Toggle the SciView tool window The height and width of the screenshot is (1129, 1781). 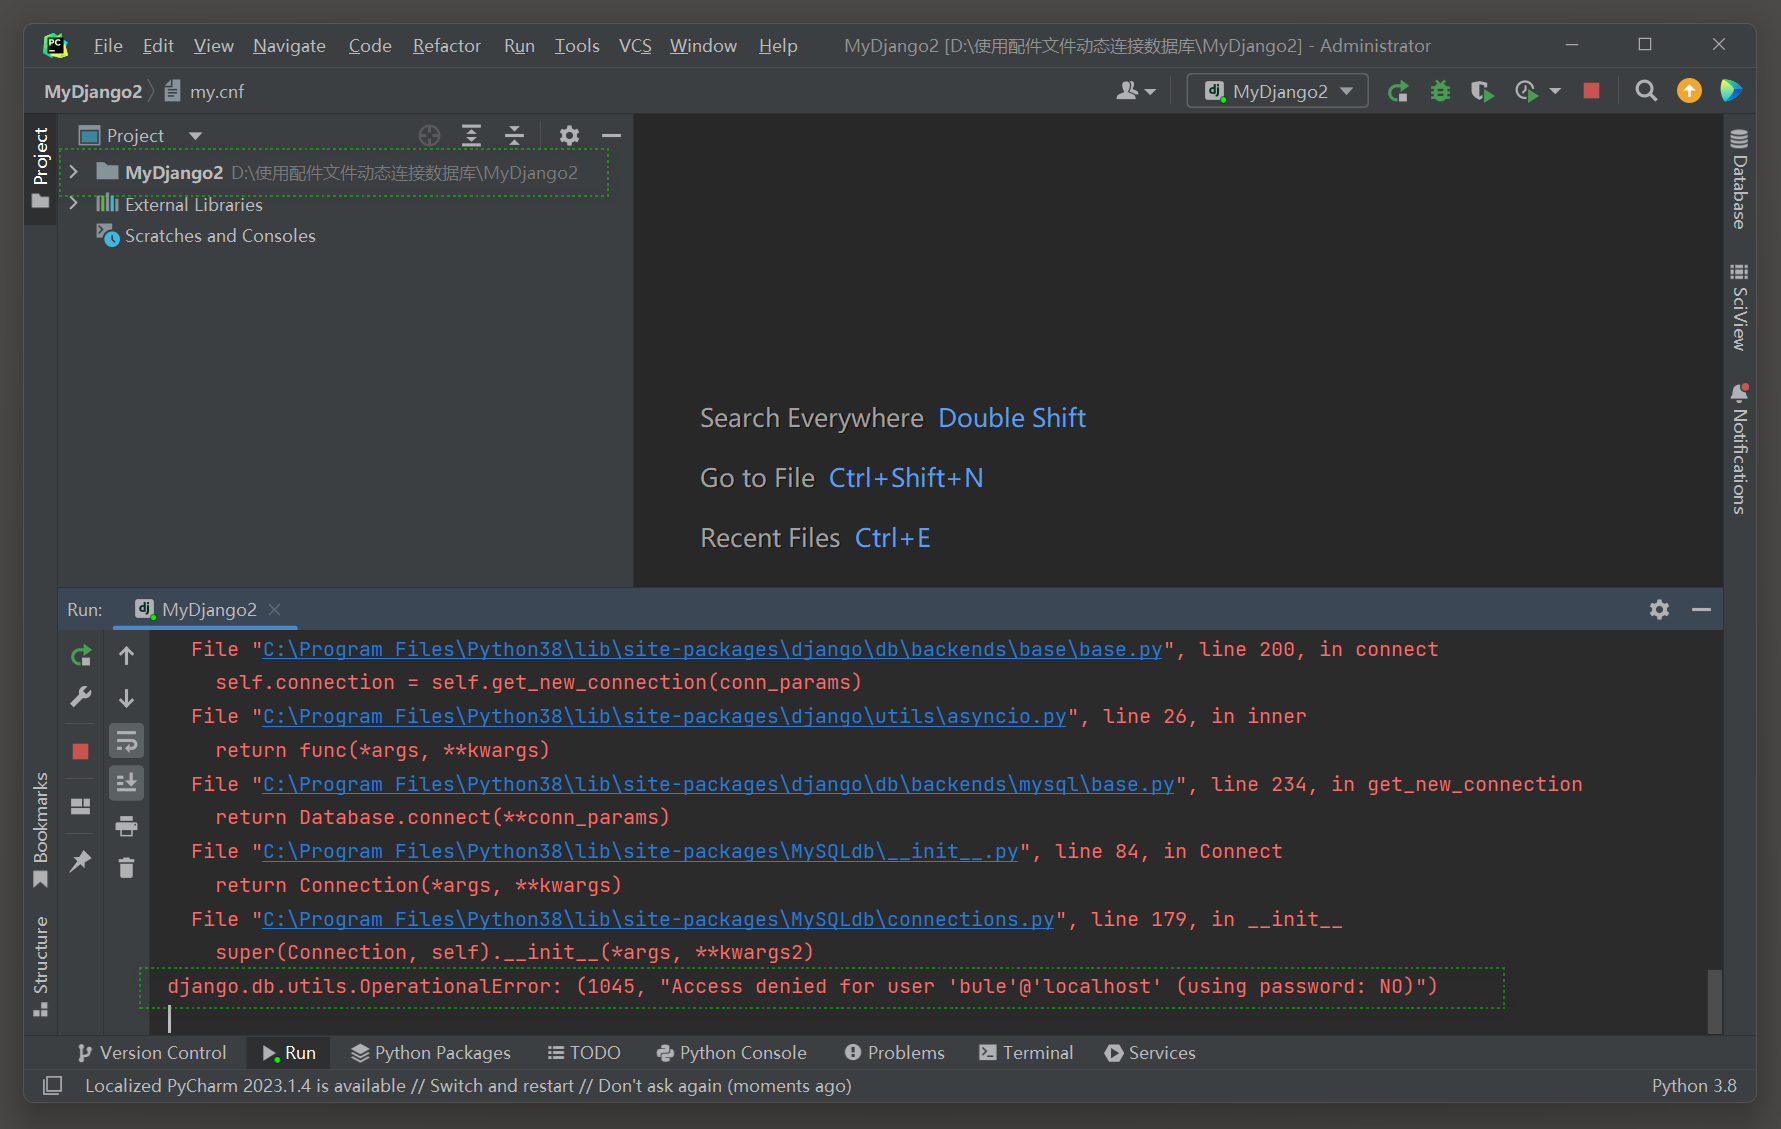(1739, 307)
